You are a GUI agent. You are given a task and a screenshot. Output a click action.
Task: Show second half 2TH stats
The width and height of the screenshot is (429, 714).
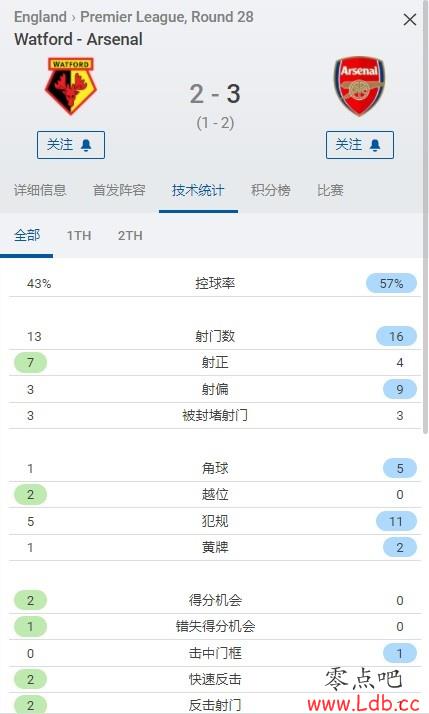point(130,235)
